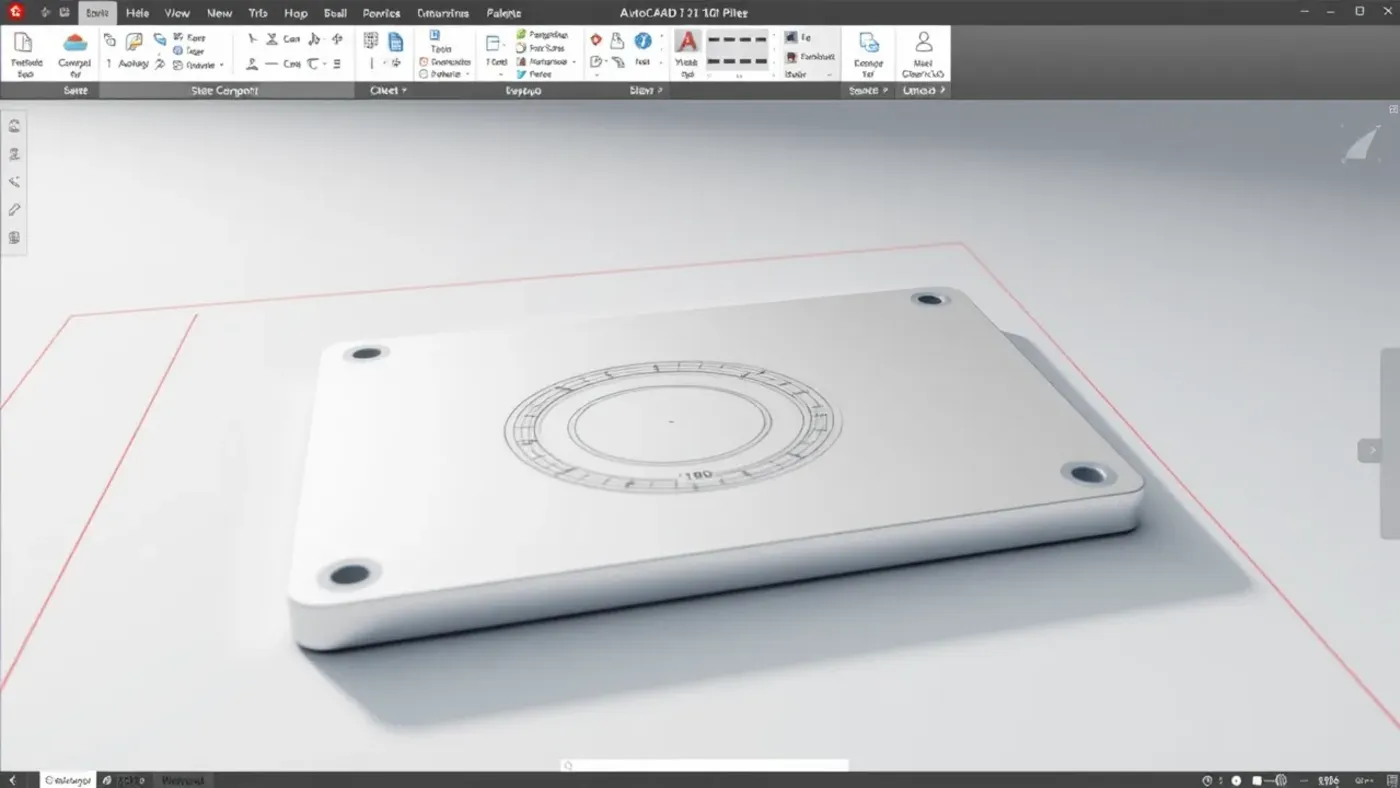Click the red AutoCAD application logo
Image resolution: width=1400 pixels, height=788 pixels.
click(14, 12)
